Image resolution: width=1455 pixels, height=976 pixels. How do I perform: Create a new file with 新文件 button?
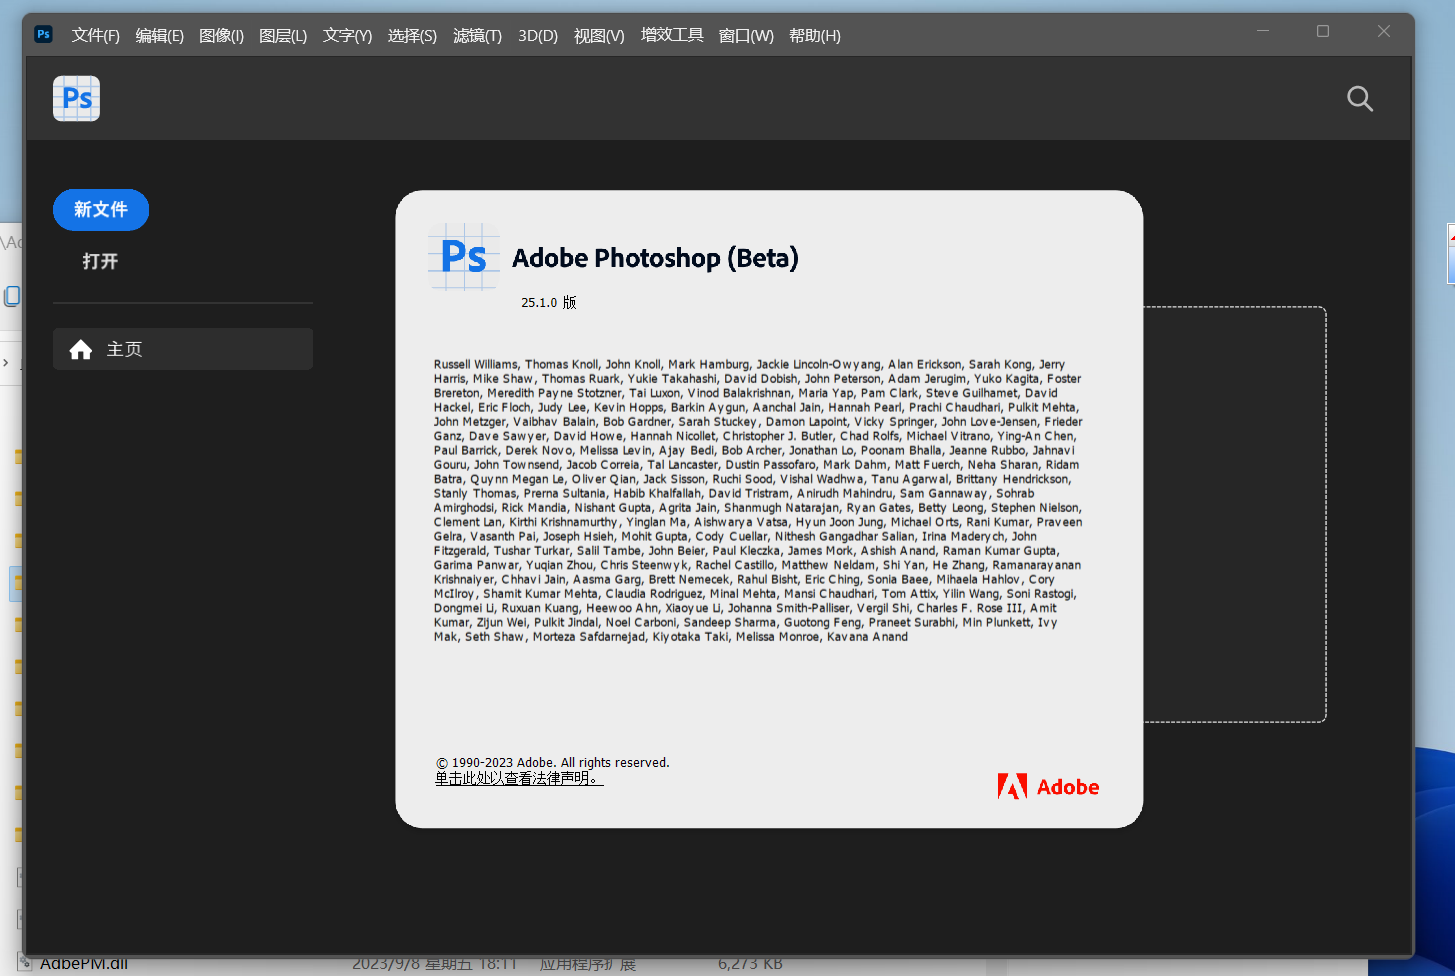[101, 209]
